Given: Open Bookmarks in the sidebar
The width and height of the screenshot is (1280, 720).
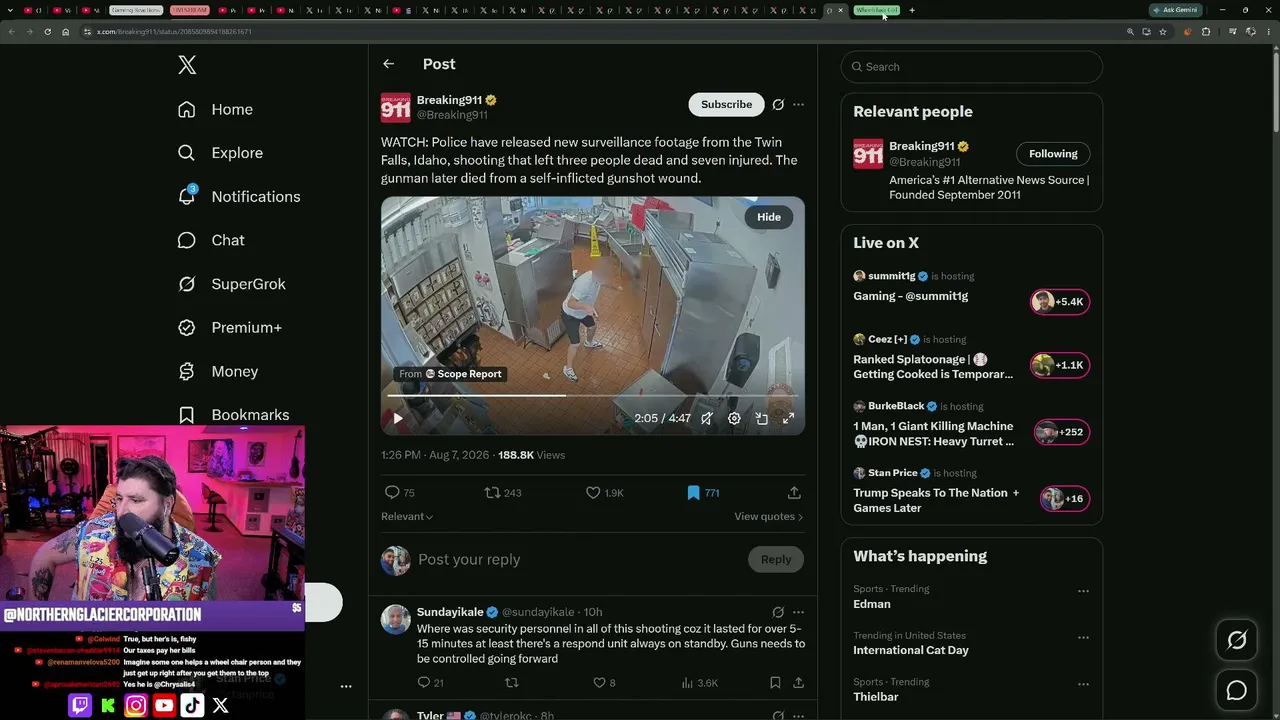Looking at the screenshot, I should pos(233,414).
